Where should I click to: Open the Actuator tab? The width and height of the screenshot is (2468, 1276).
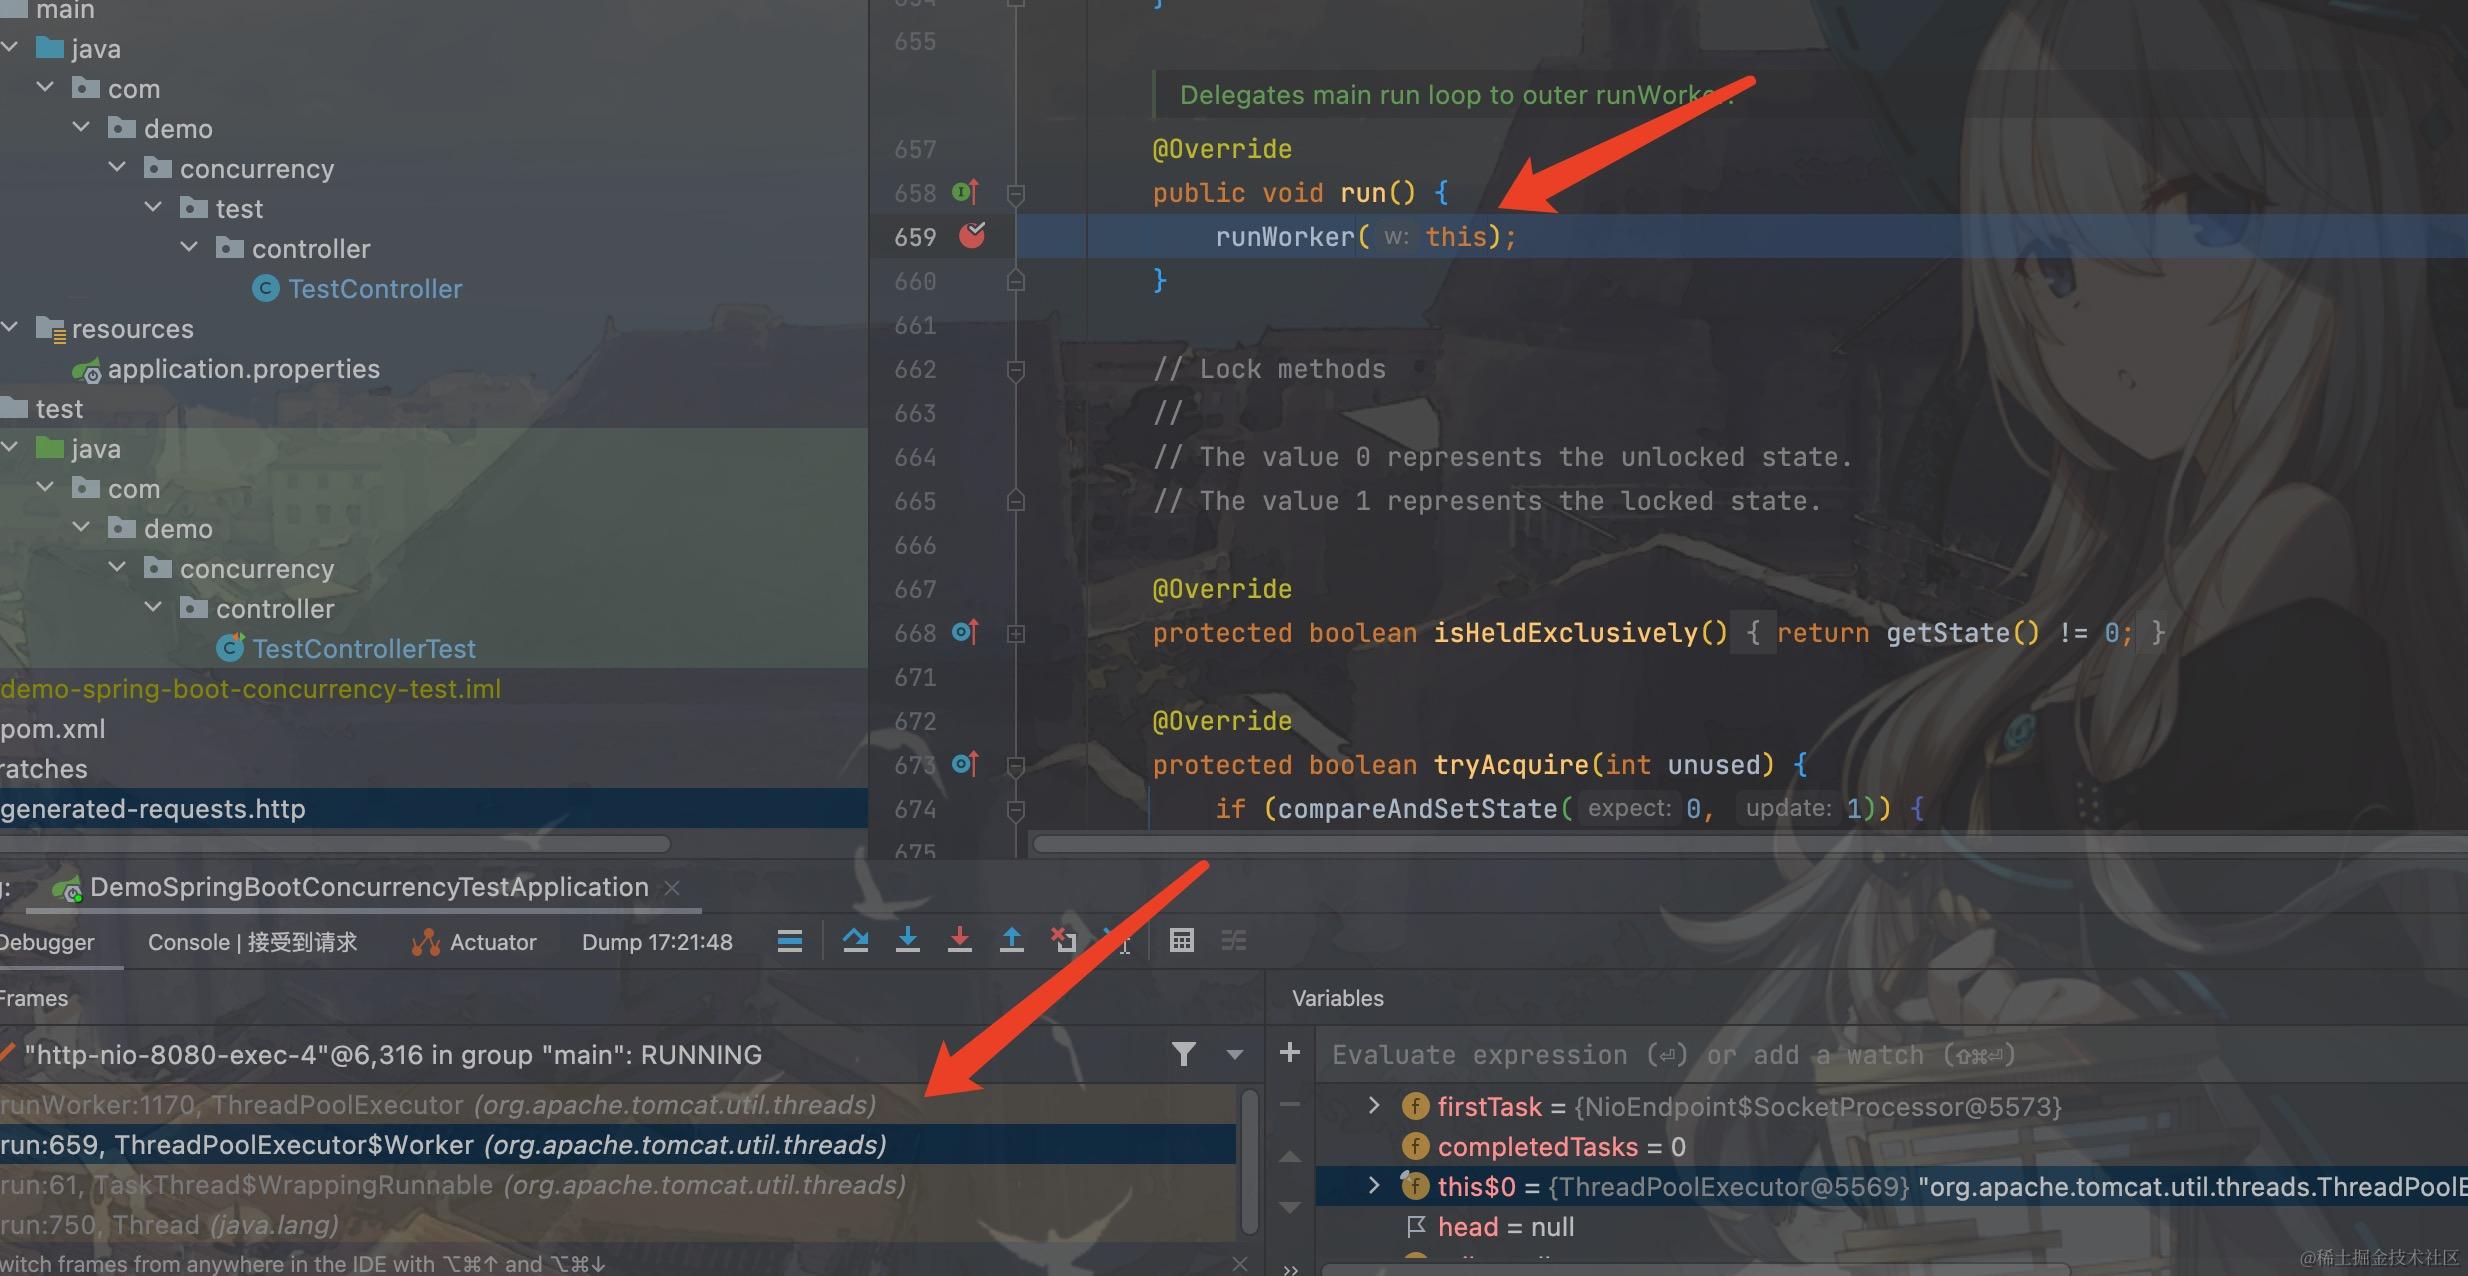tap(473, 942)
